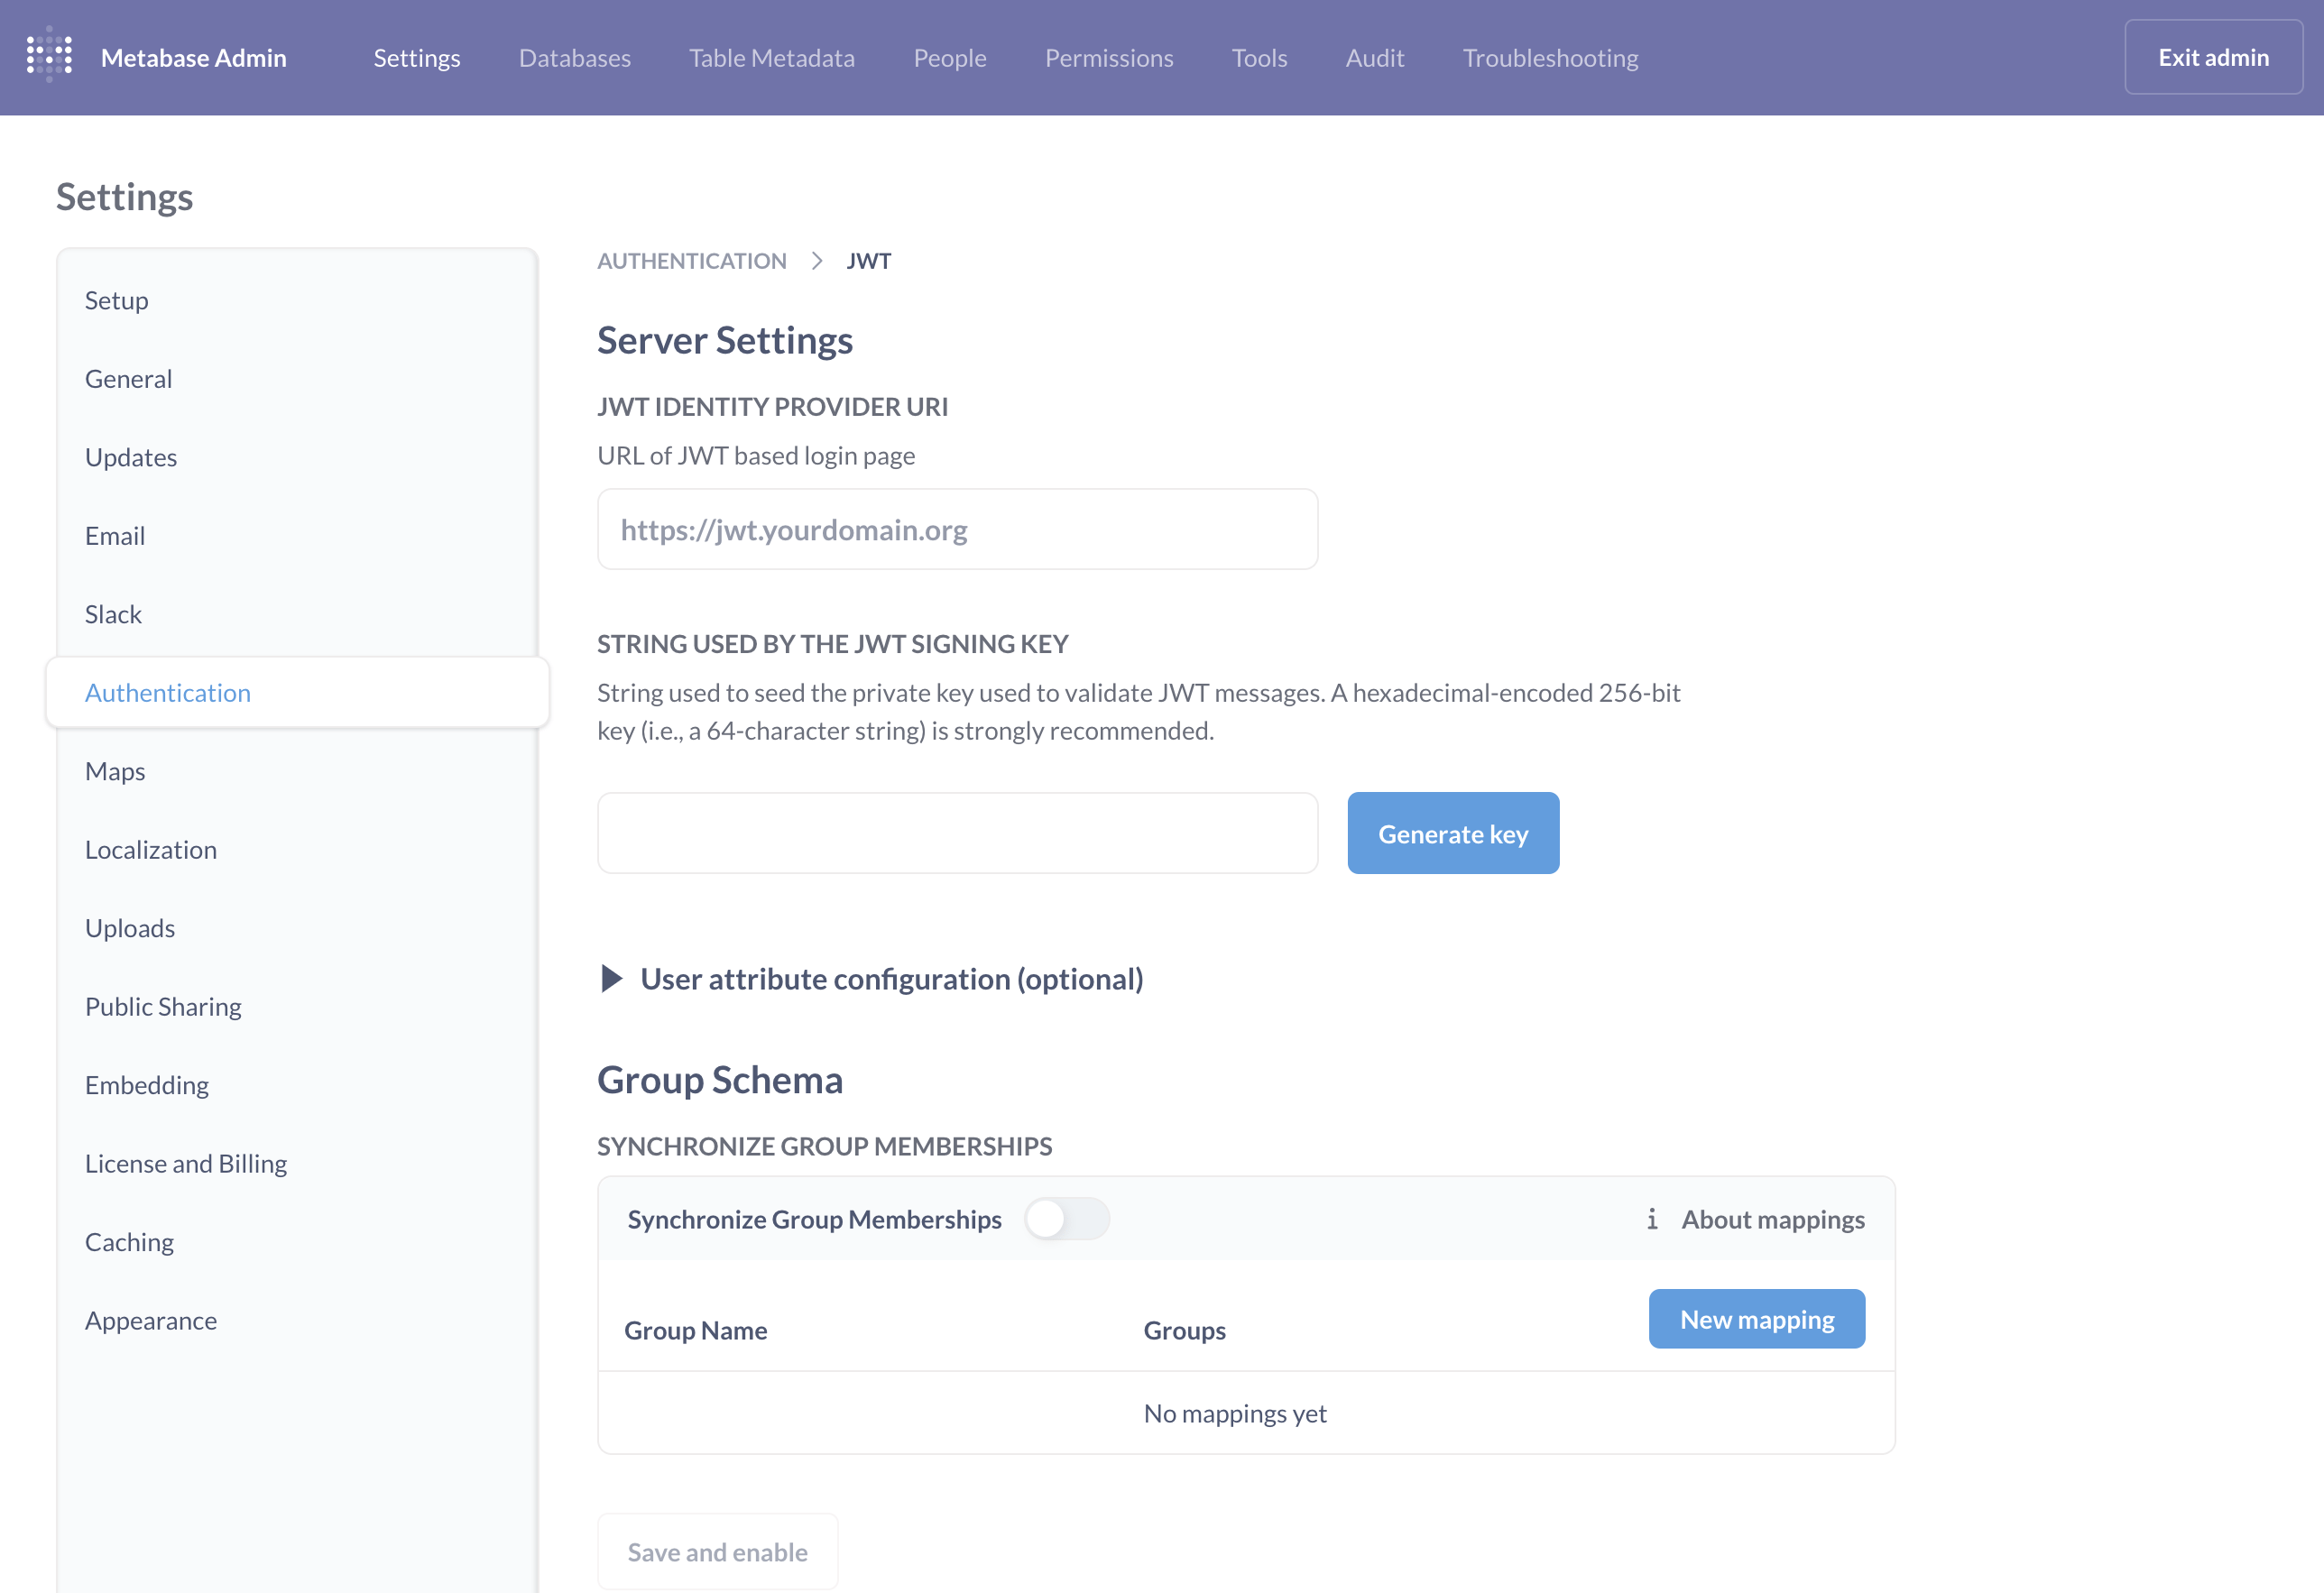
Task: Select Caching in settings sidebar
Action: point(297,1242)
